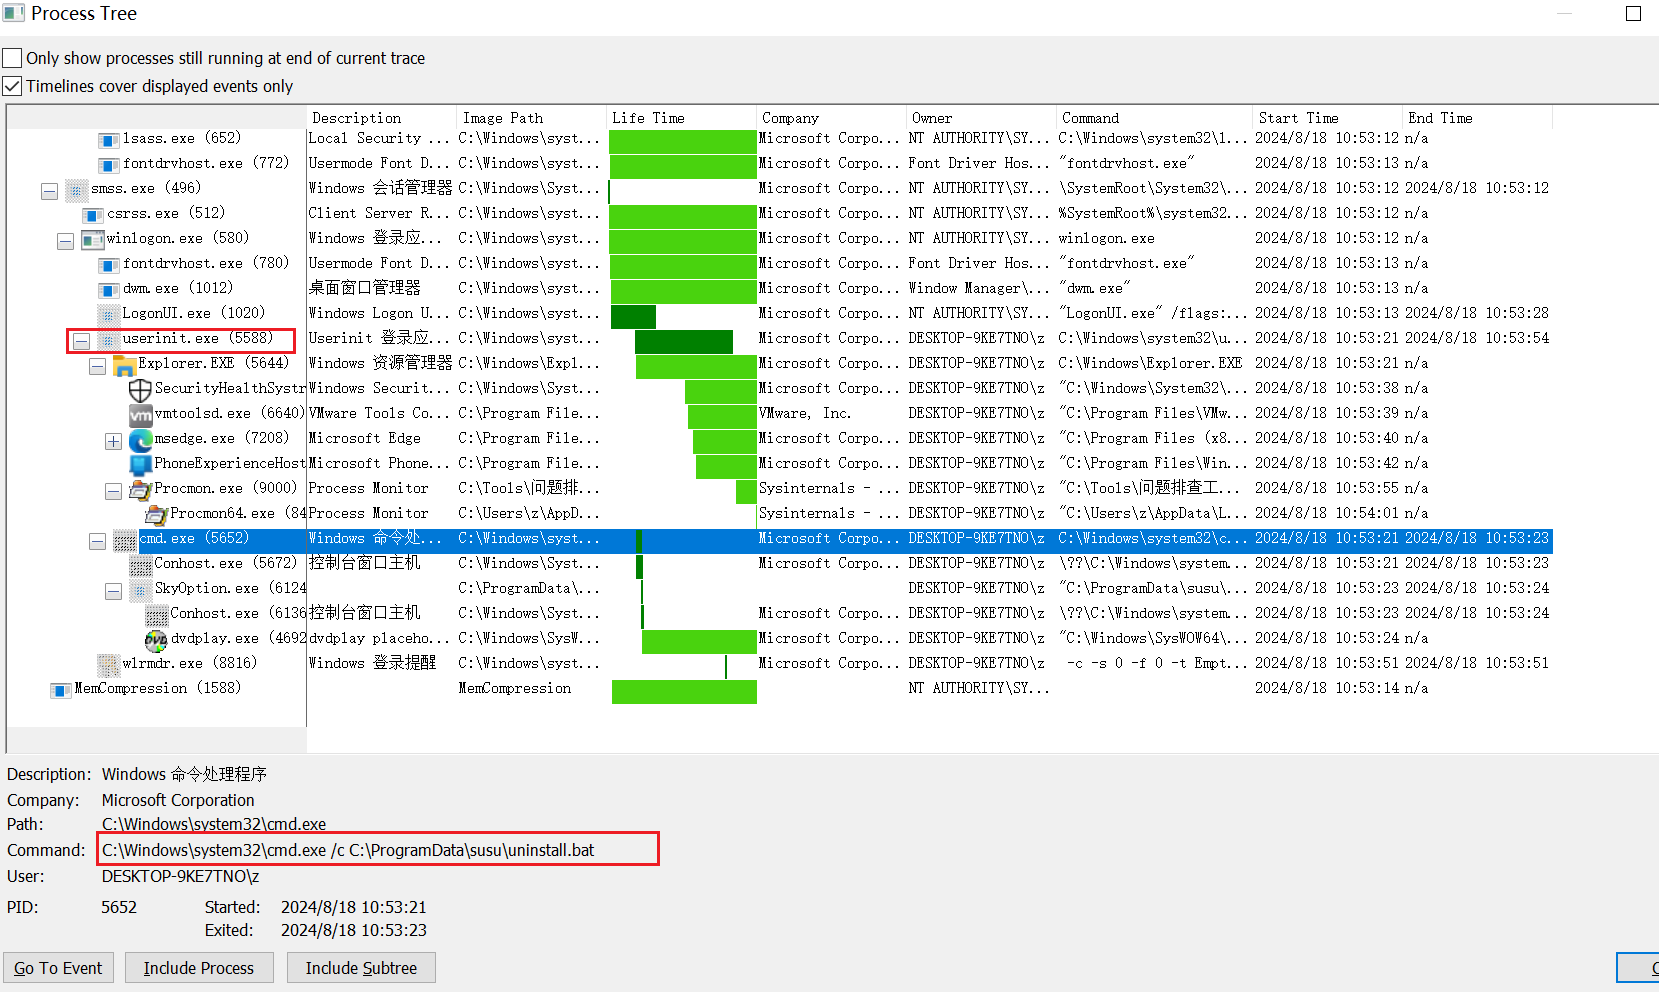
Task: Collapse the smss.exe (496) tree node
Action: click(x=49, y=190)
